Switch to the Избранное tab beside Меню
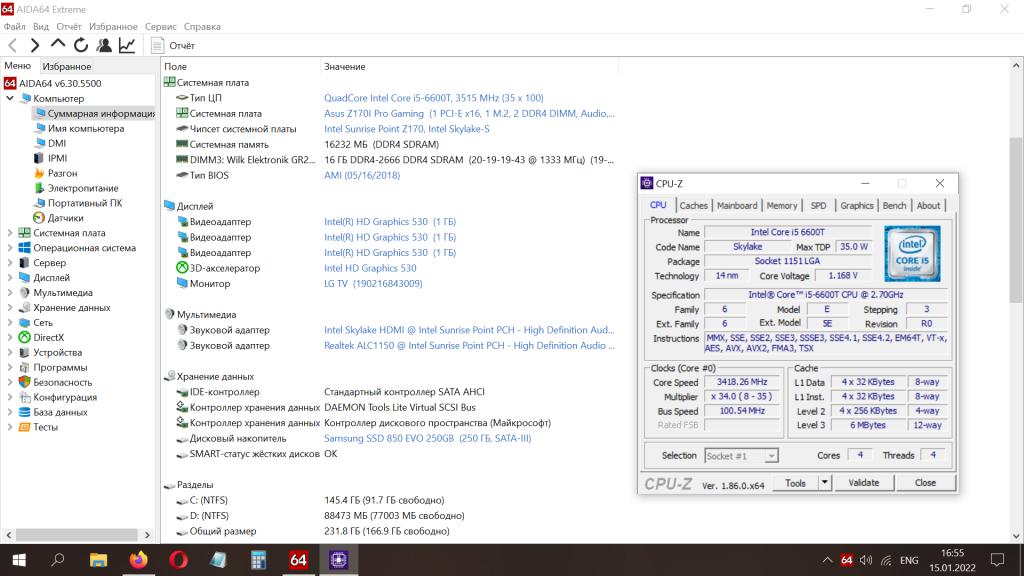The image size is (1024, 576). (x=66, y=66)
